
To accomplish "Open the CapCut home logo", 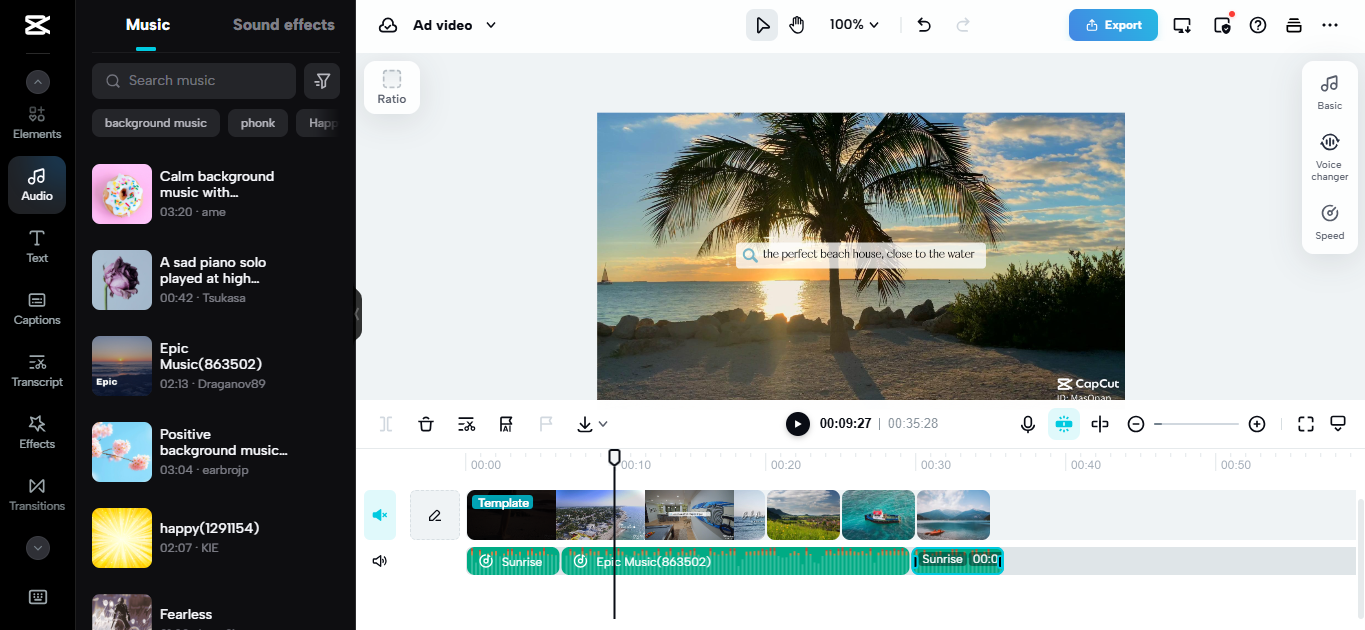I will coord(37,24).
